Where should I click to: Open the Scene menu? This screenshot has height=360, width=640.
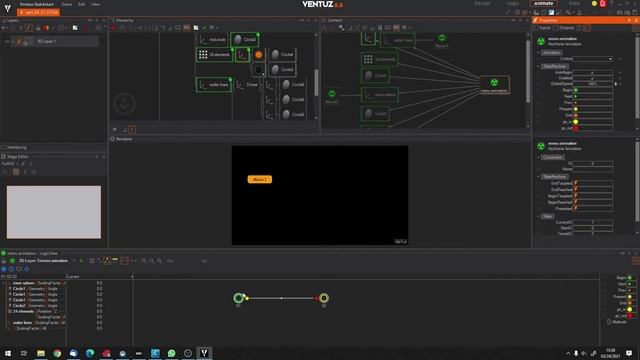click(67, 4)
